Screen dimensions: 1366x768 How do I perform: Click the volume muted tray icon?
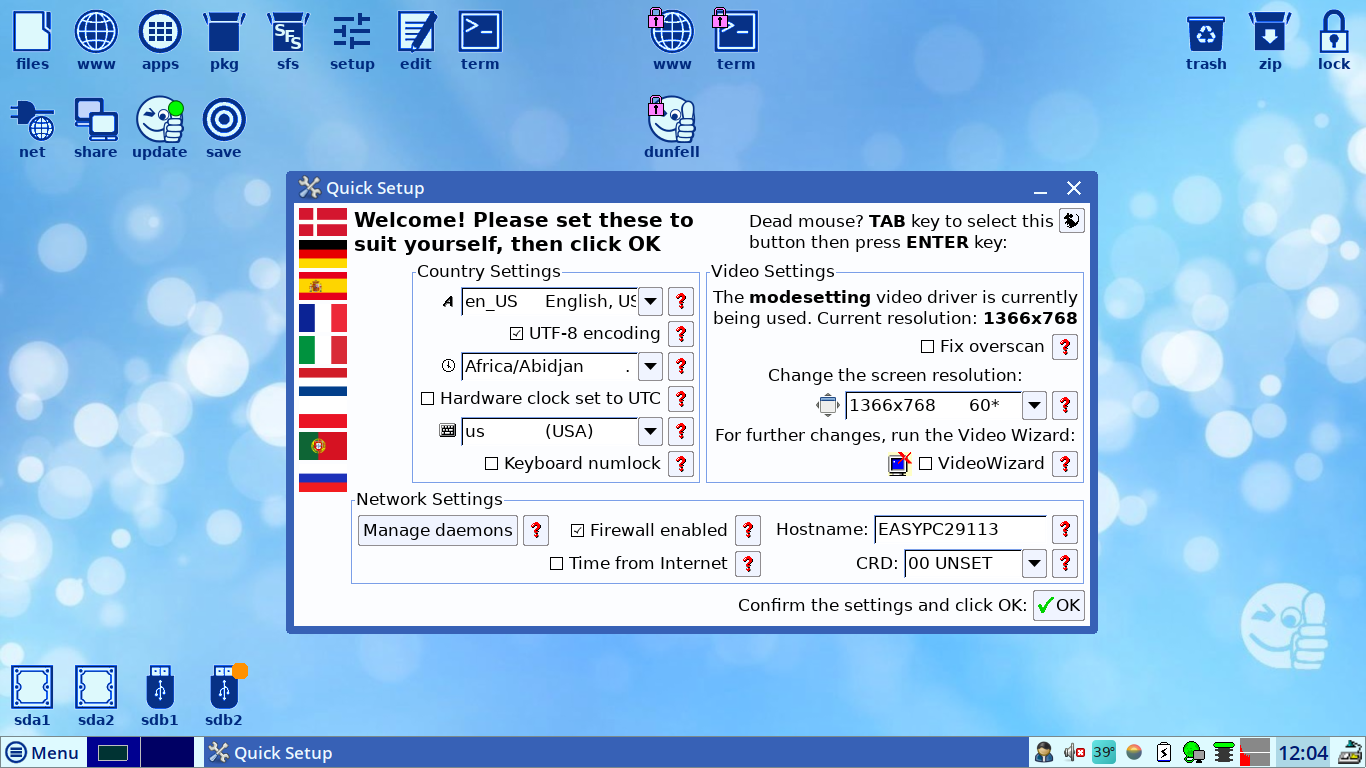[x=1074, y=752]
